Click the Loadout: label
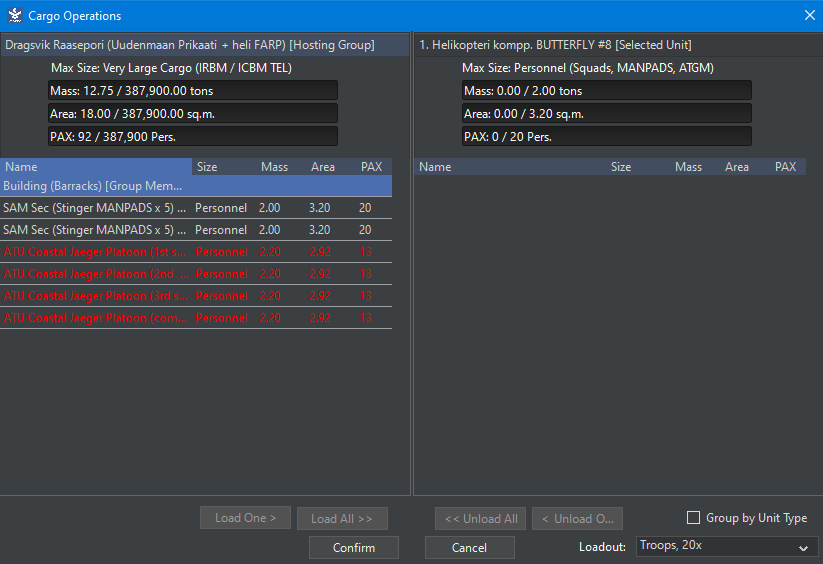 coord(602,547)
